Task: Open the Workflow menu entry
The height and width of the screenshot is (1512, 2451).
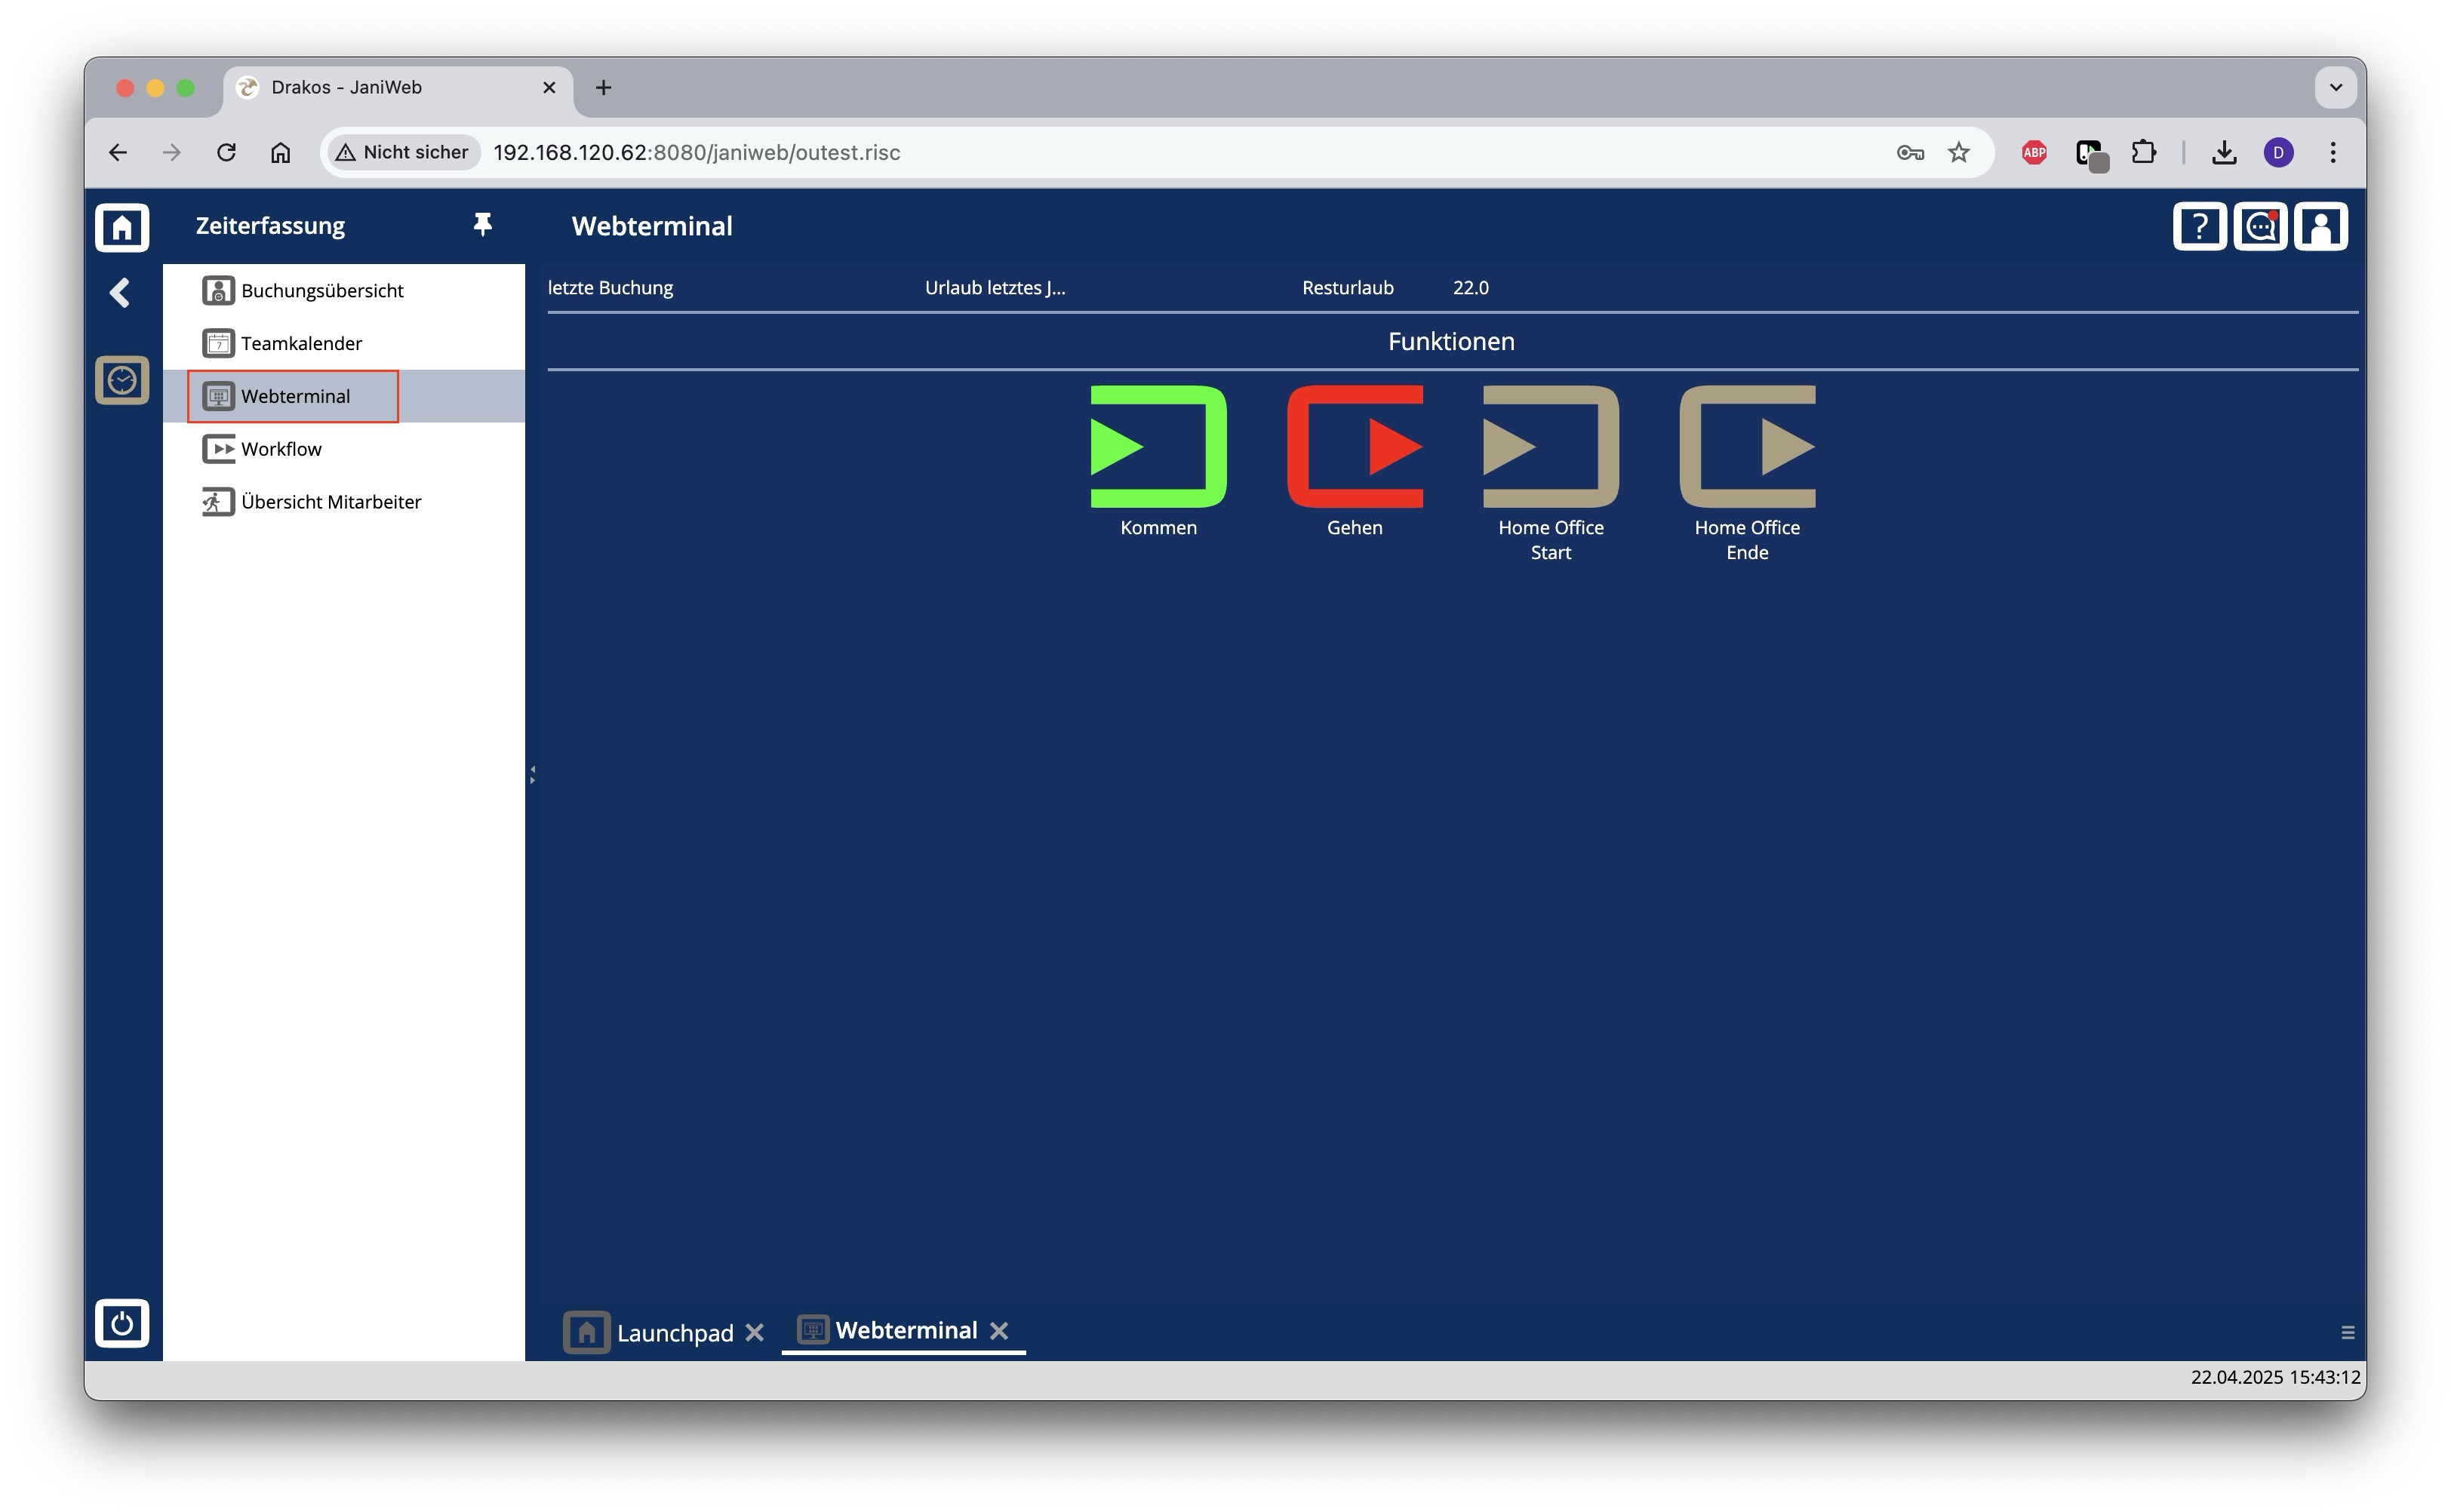Action: [344, 449]
